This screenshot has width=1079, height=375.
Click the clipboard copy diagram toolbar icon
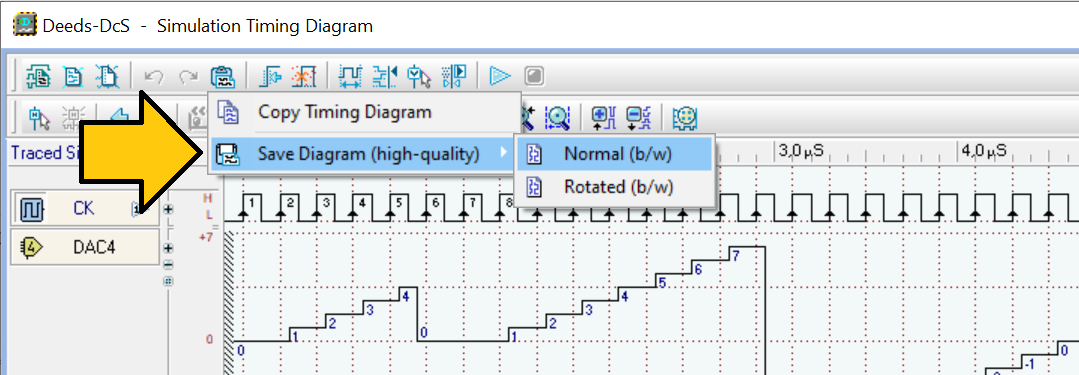[224, 76]
